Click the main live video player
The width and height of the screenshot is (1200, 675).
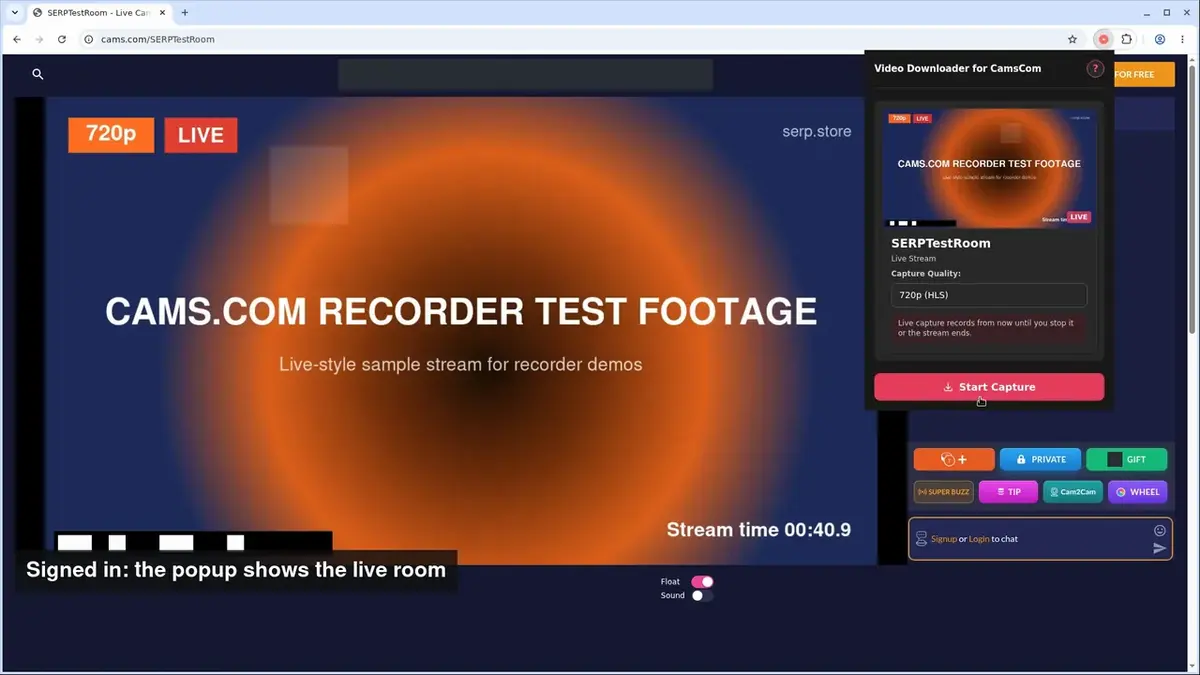pos(460,330)
